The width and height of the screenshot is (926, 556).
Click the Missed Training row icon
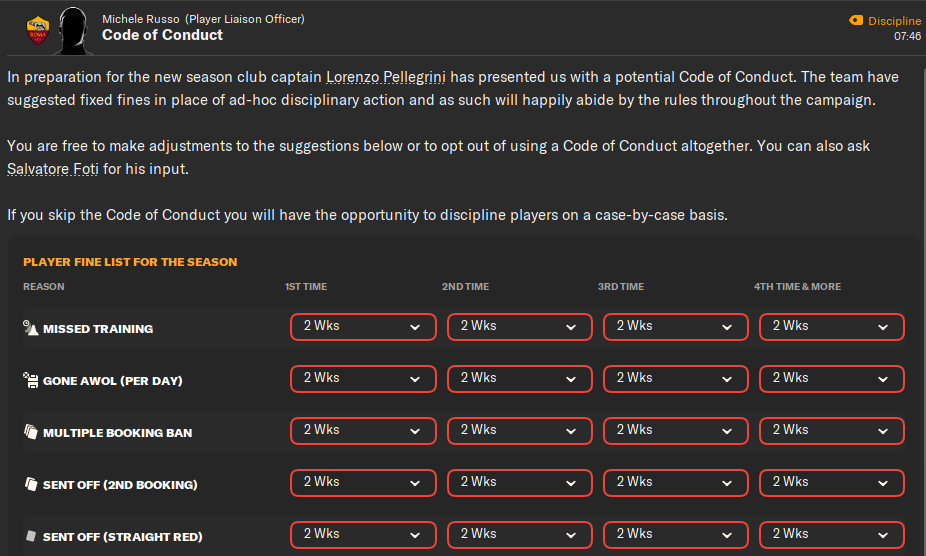pos(31,329)
